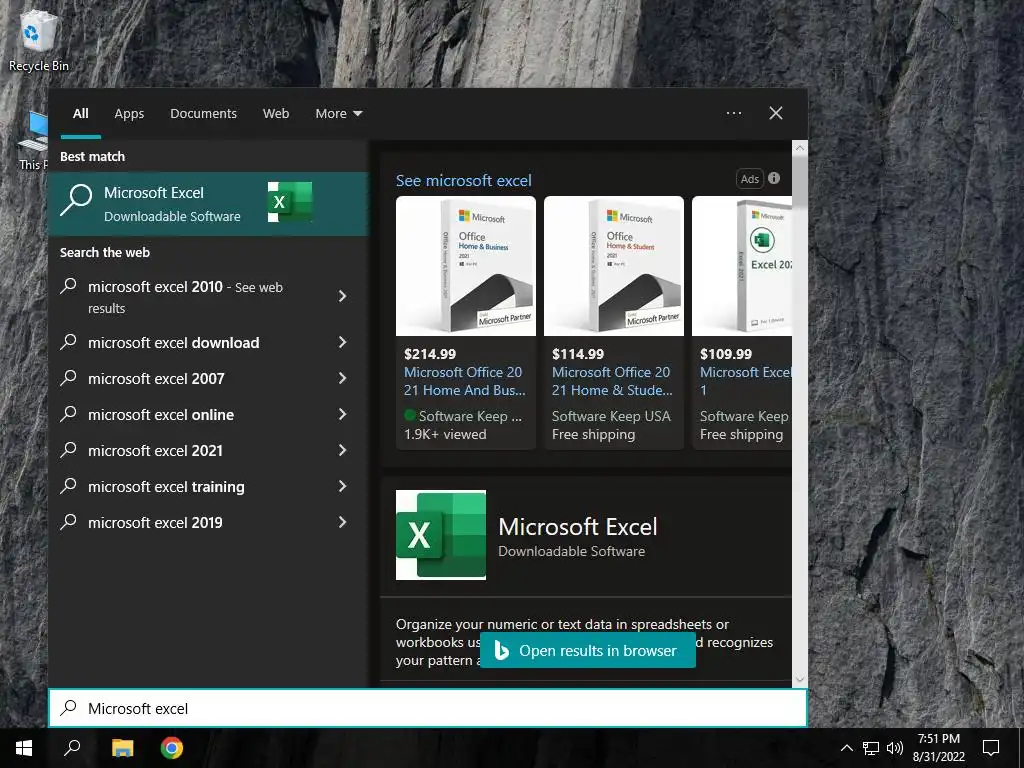Click the large Microsoft Excel logo in preview
This screenshot has height=768, width=1024.
(x=441, y=535)
